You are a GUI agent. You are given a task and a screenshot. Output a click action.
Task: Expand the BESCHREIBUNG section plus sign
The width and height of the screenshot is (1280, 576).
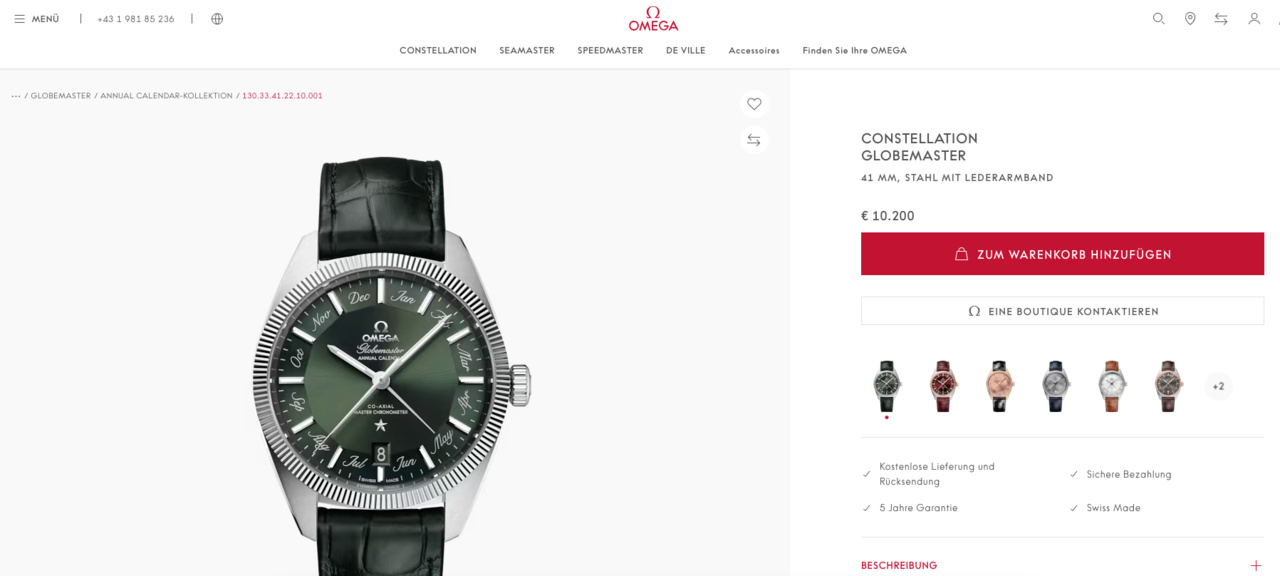(1256, 565)
